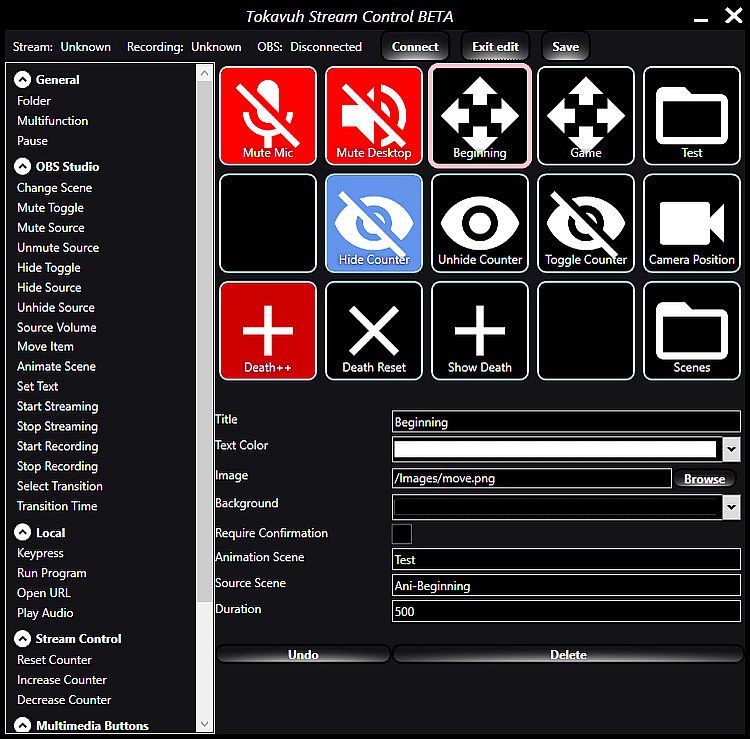The height and width of the screenshot is (739, 750).
Task: Click the Show Death plus tile
Action: click(480, 330)
